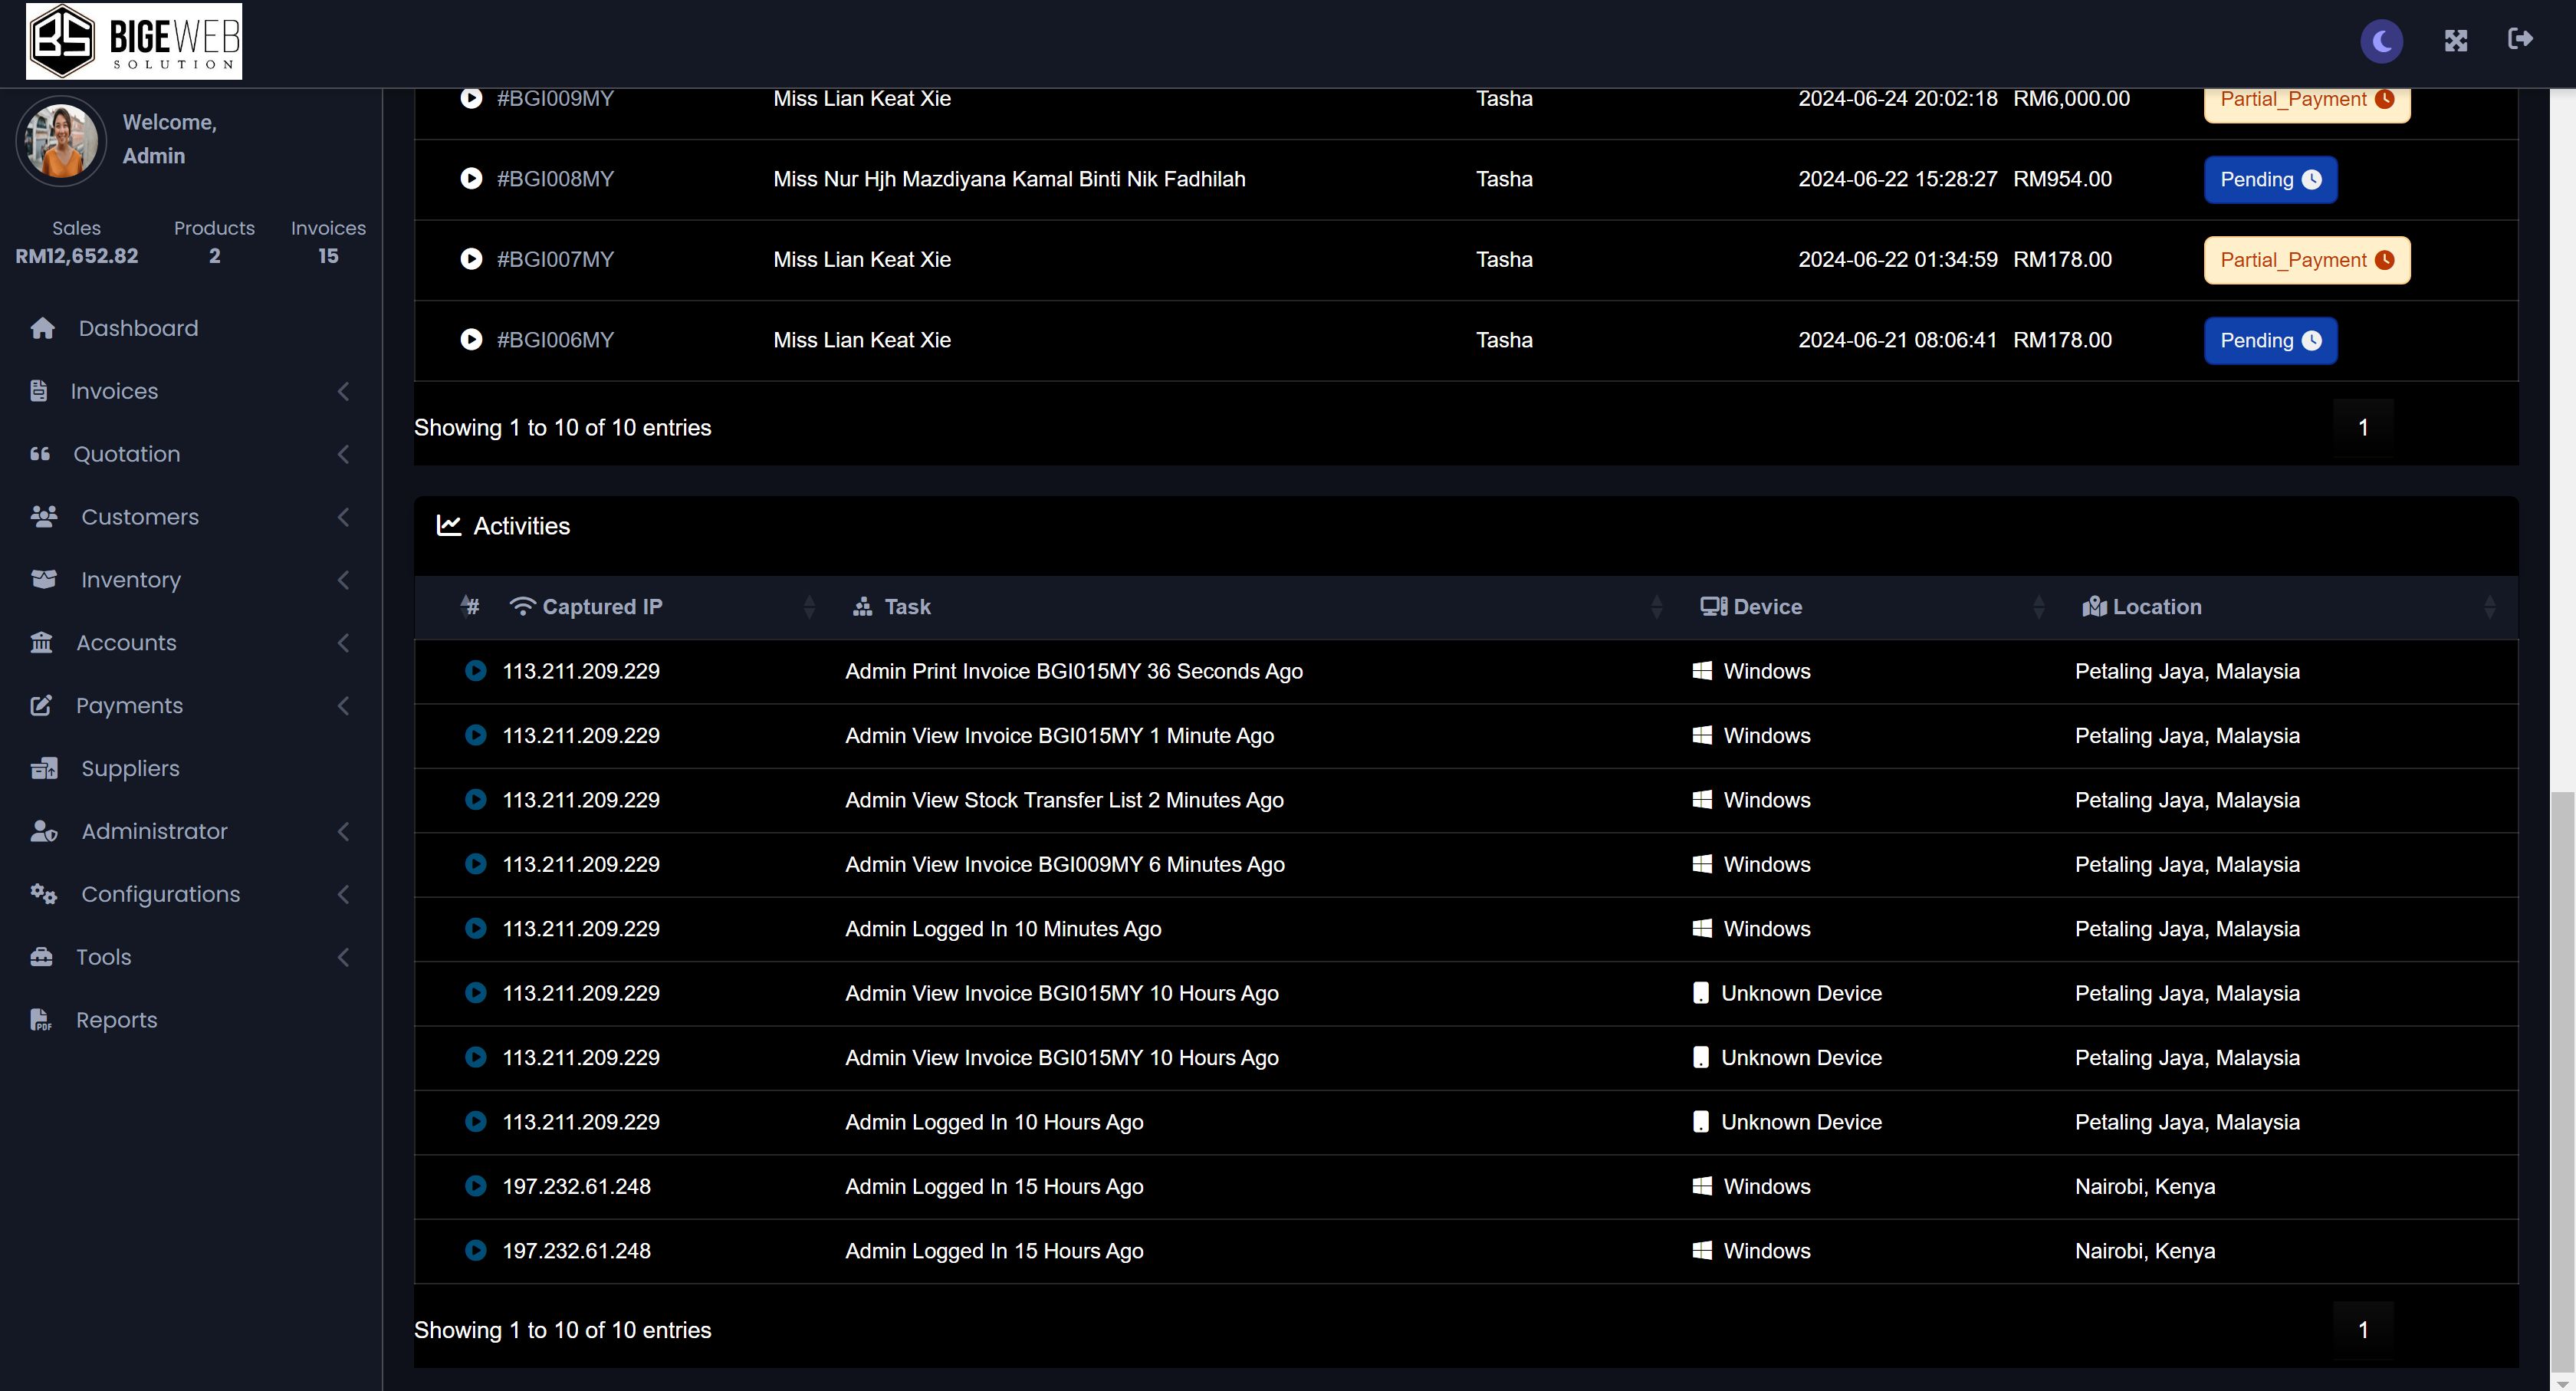
Task: Expand row toggle for #BGI006MY
Action: click(471, 340)
